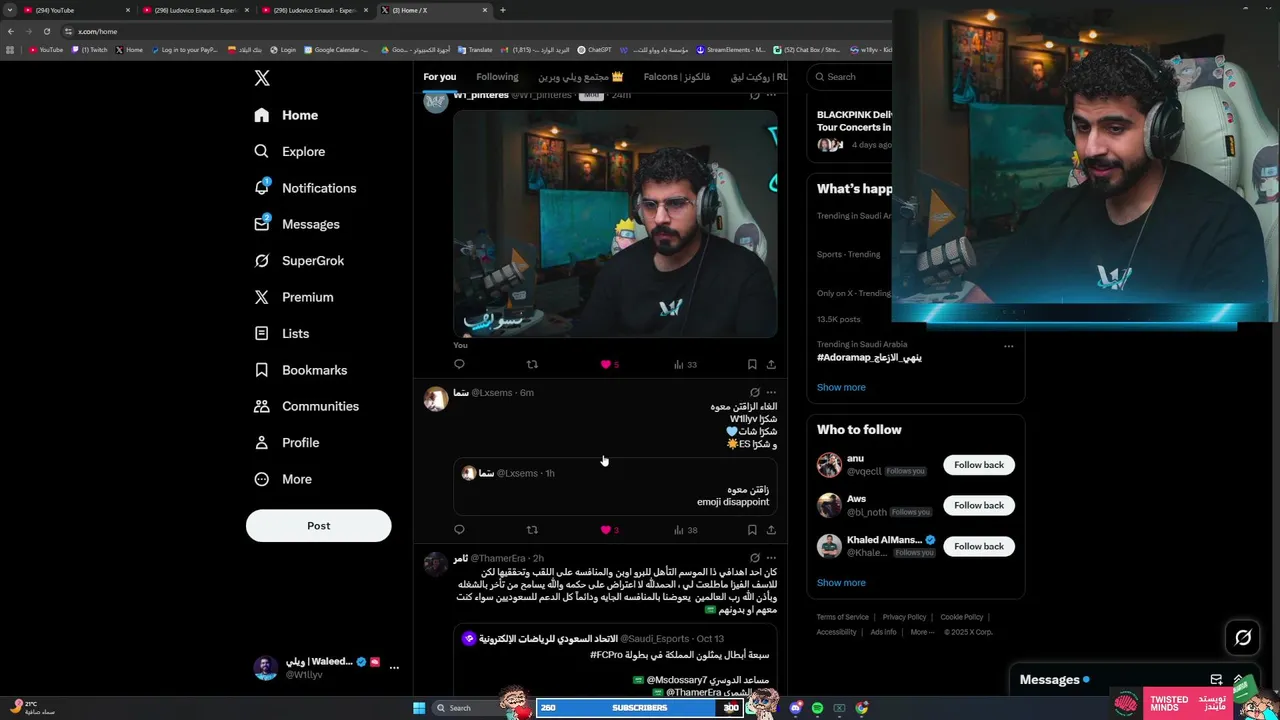Click the Post button
Screen dimensions: 1280x720
pyautogui.click(x=318, y=525)
